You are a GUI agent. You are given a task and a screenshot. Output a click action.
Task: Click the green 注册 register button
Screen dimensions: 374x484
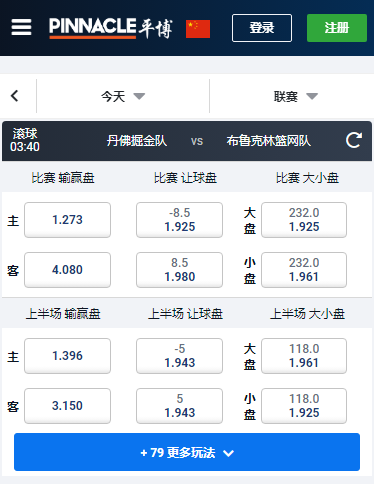(337, 28)
